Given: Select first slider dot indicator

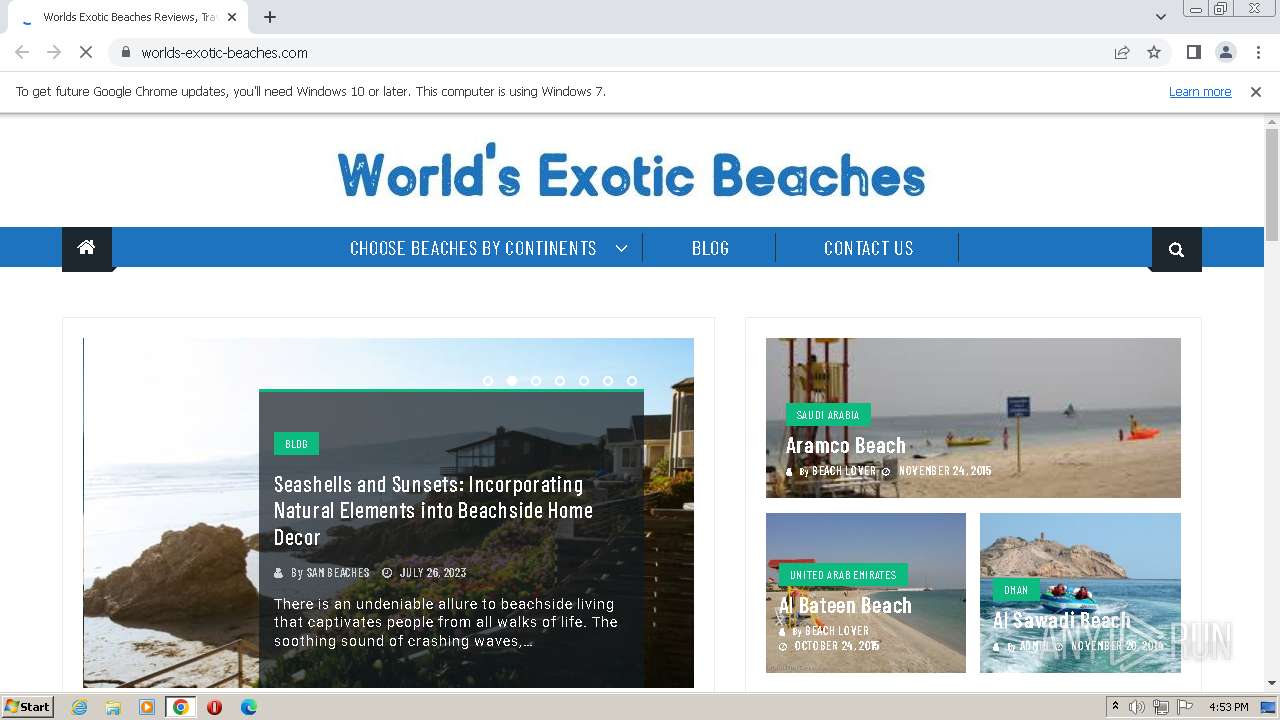Looking at the screenshot, I should point(488,381).
